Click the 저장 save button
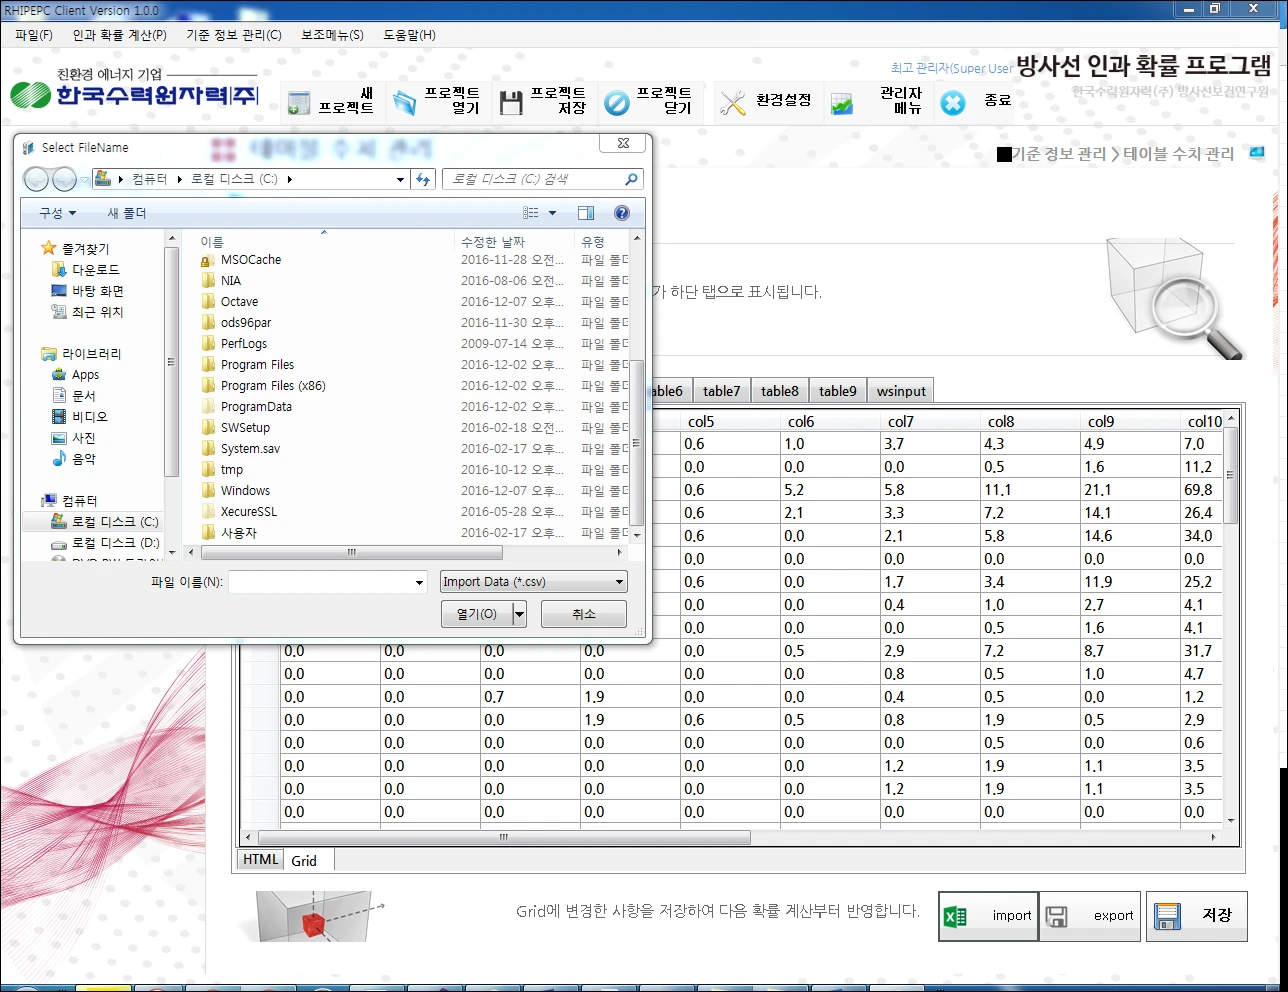Image resolution: width=1288 pixels, height=992 pixels. 1197,916
